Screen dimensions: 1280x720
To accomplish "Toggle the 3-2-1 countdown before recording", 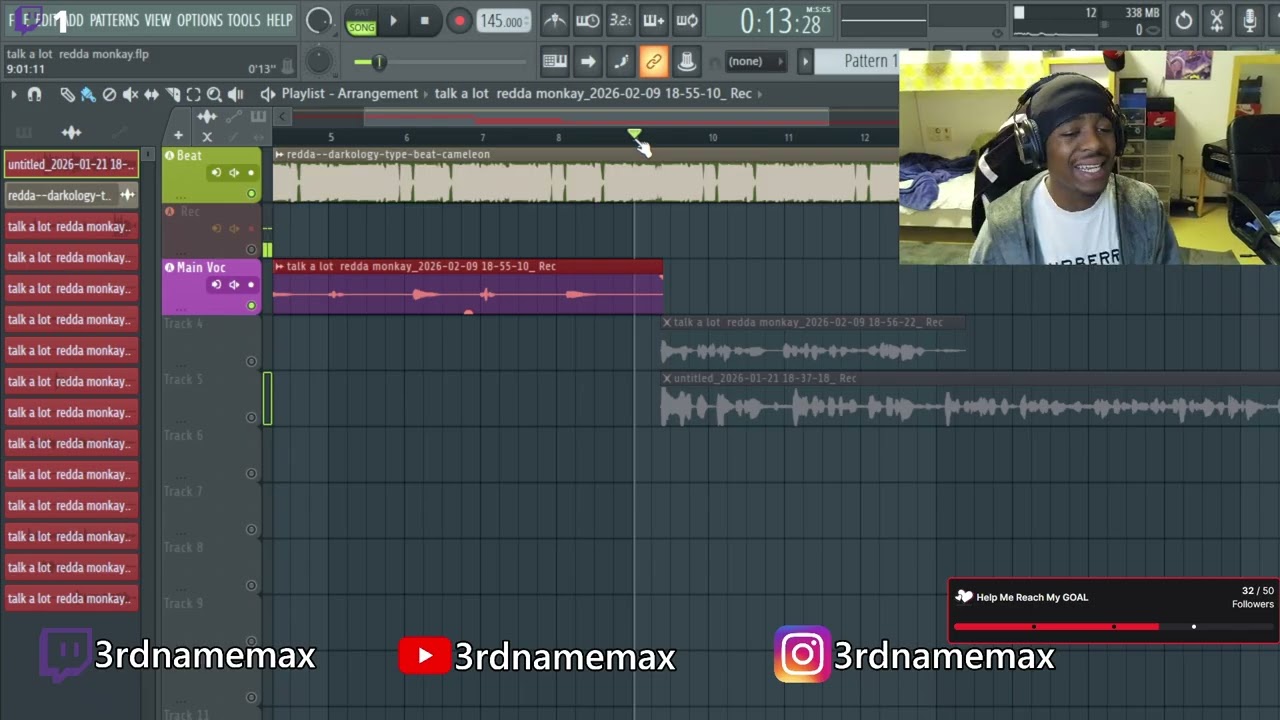I will pos(620,20).
